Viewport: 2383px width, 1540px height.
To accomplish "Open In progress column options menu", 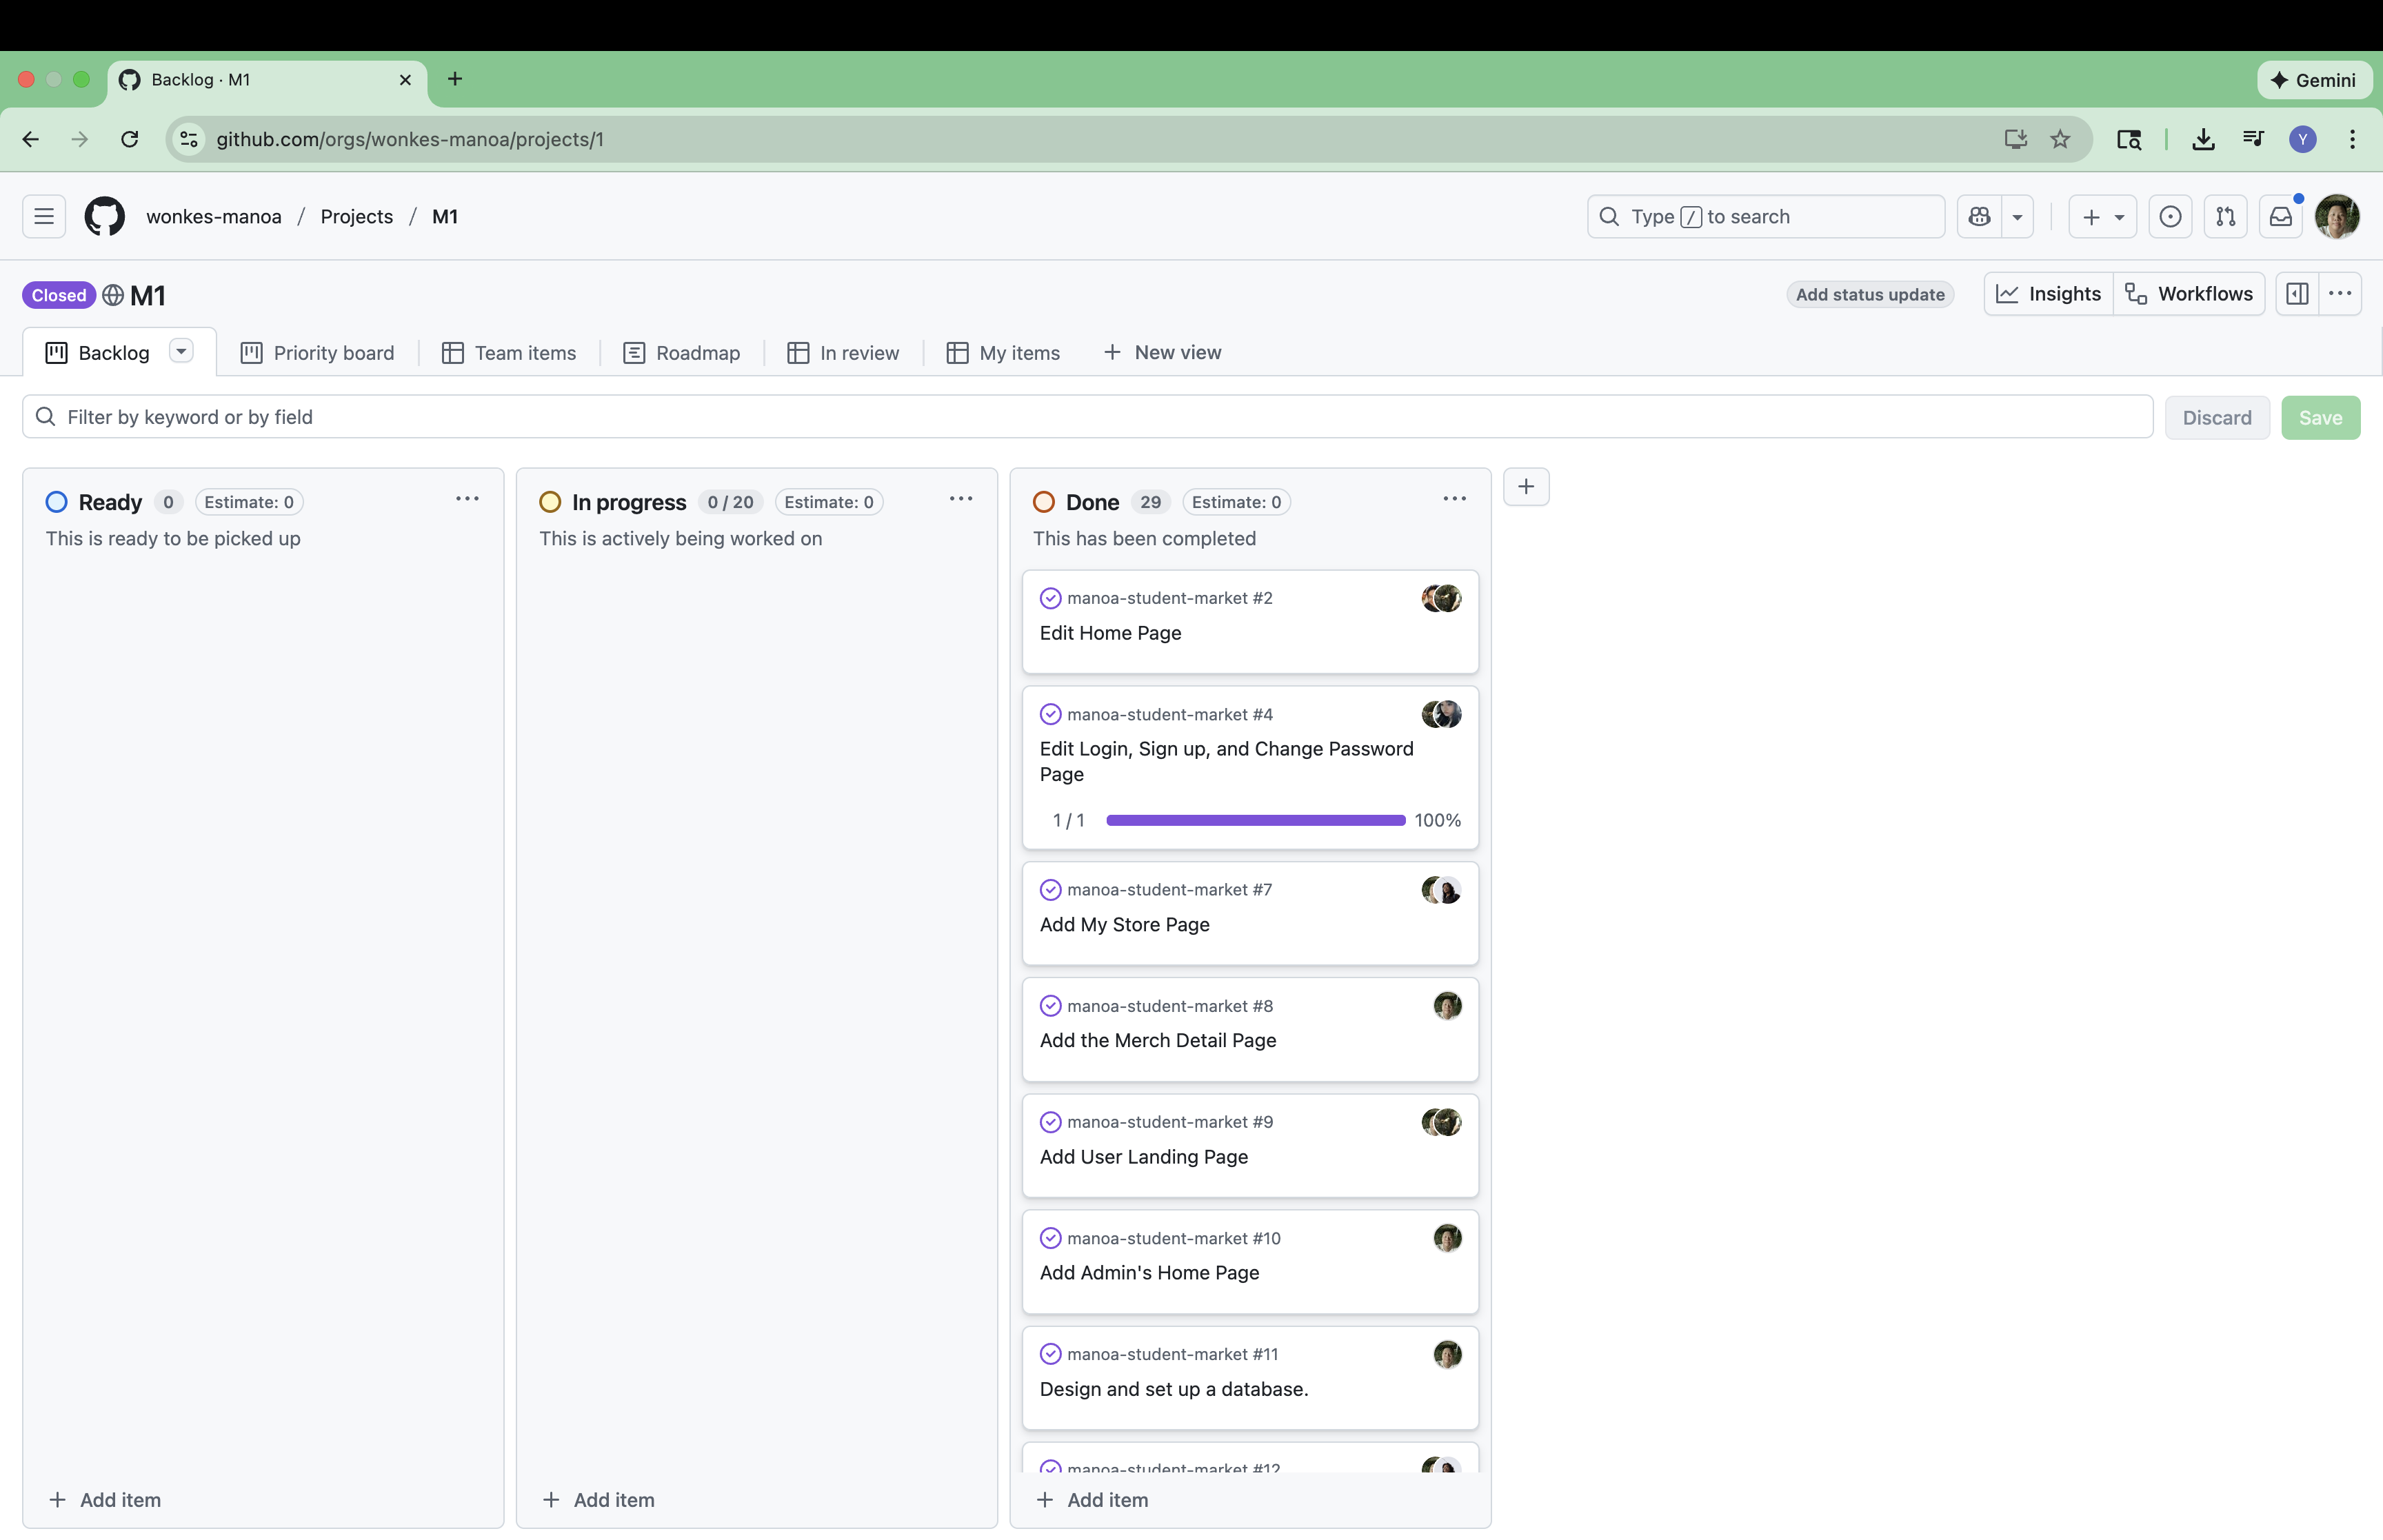I will click(x=960, y=499).
